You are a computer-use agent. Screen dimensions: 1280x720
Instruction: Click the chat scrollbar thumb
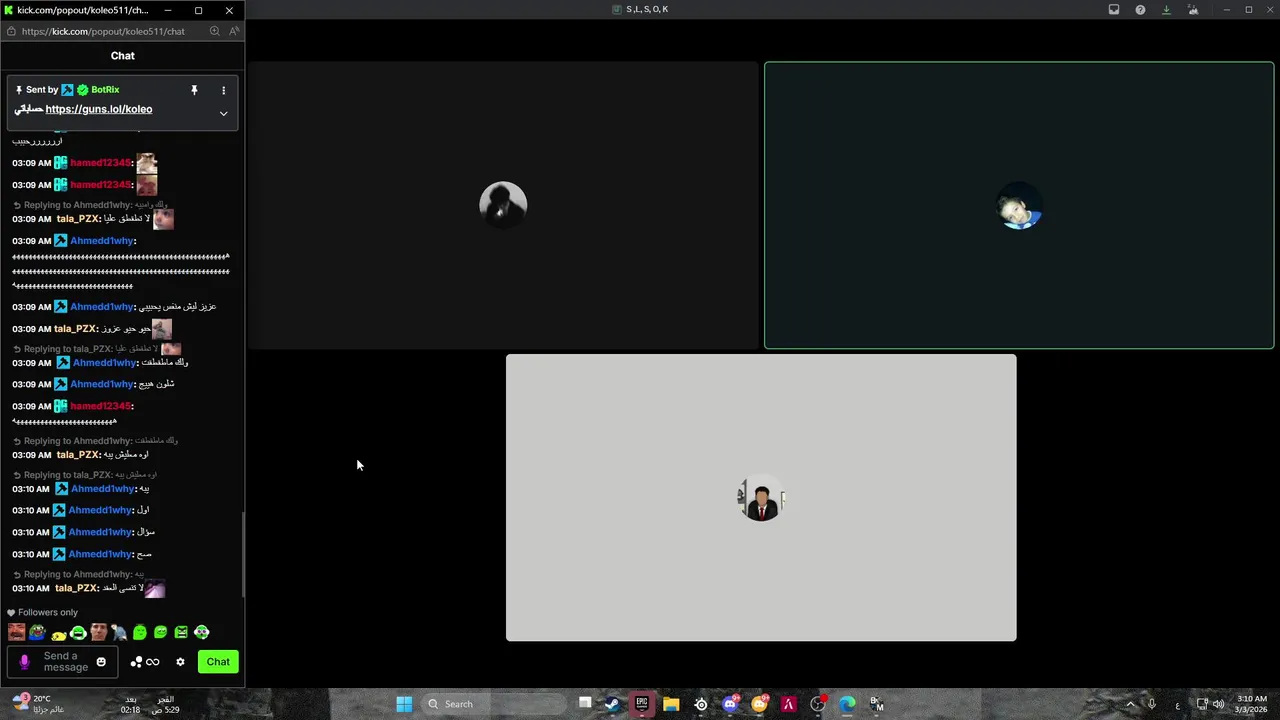coord(243,555)
